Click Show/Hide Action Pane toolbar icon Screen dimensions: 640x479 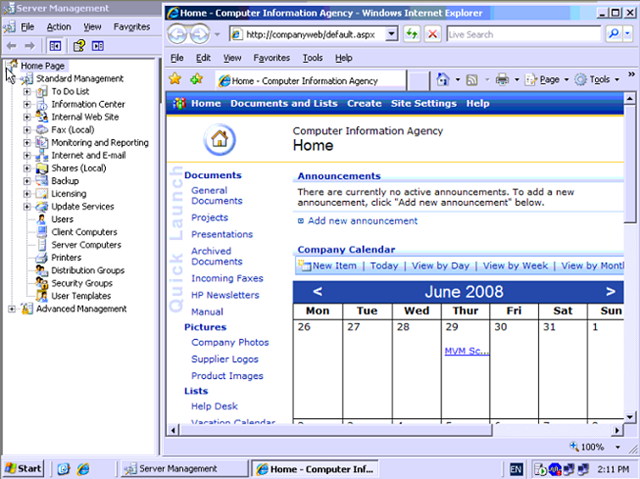[x=98, y=46]
